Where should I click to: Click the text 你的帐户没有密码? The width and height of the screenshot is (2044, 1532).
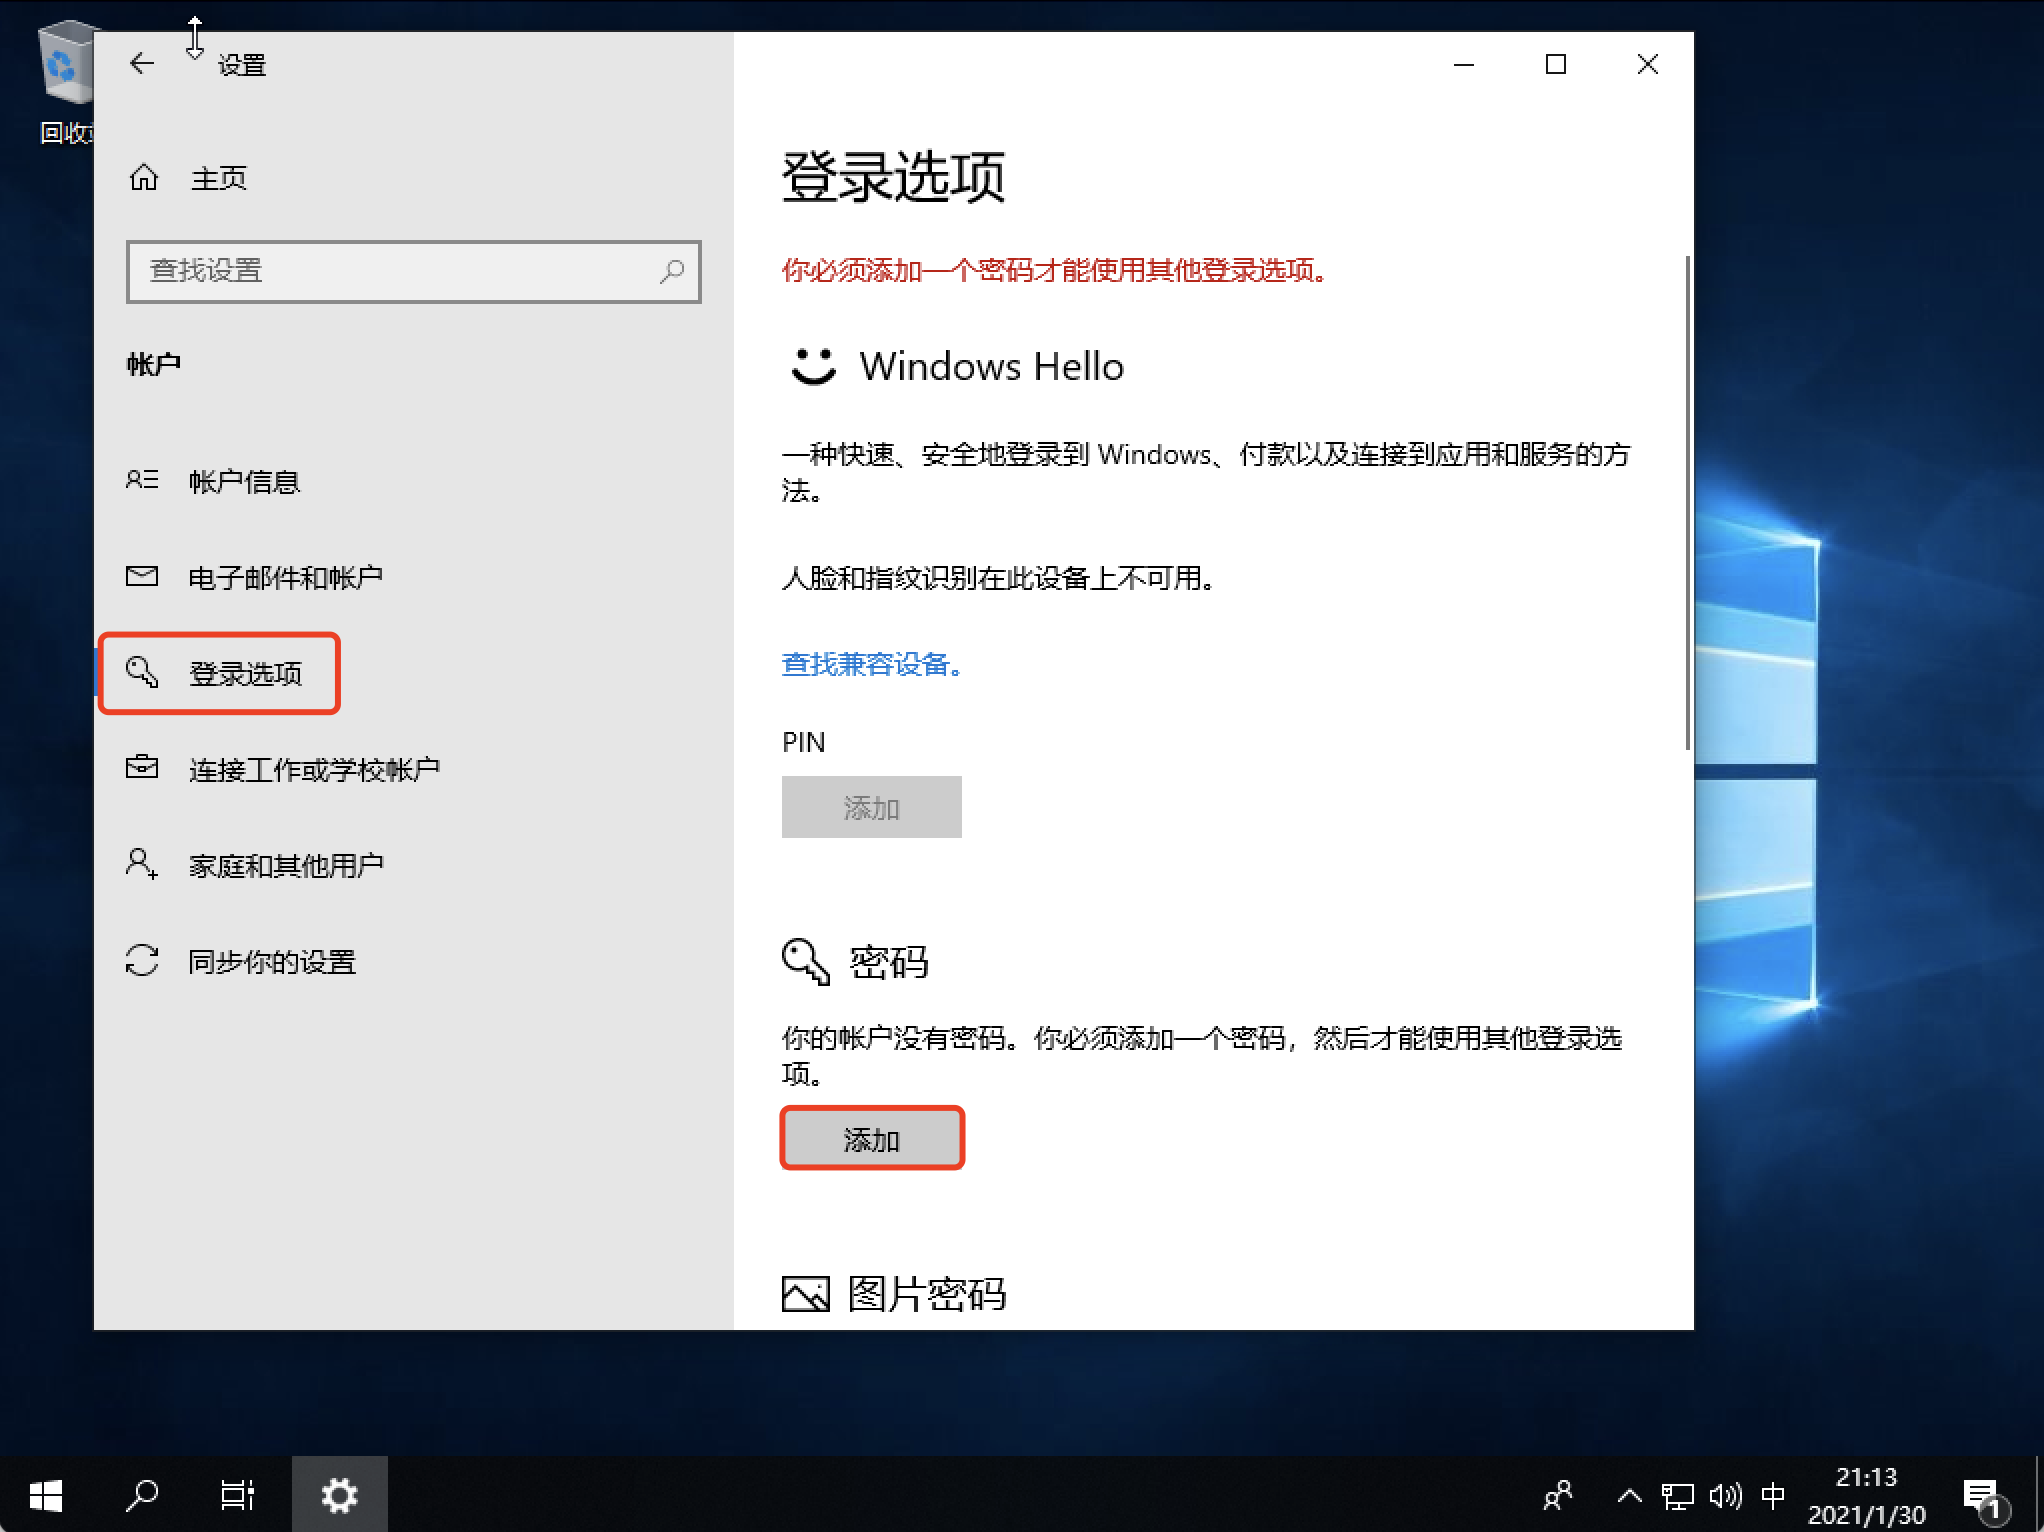point(895,1038)
